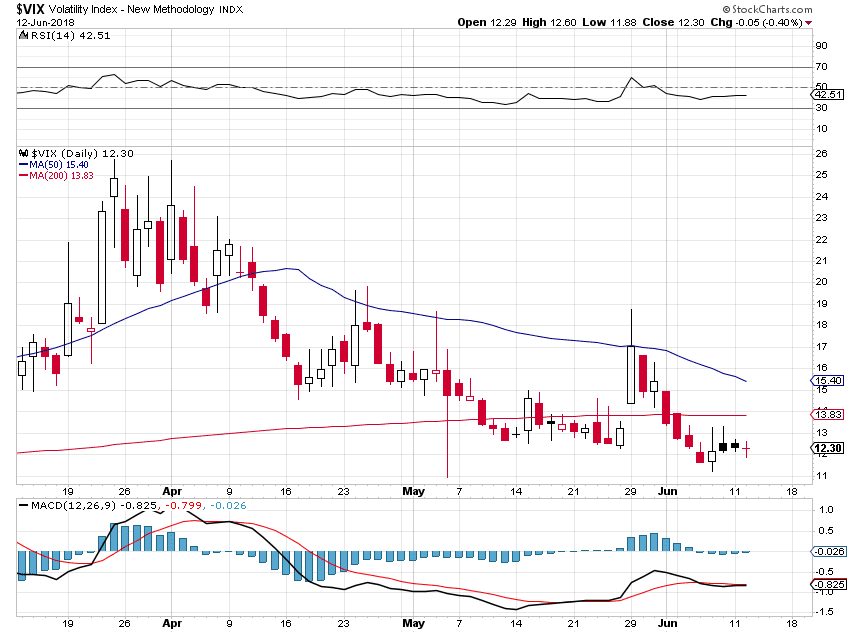Click the 12.30 last price axis tag

(828, 448)
